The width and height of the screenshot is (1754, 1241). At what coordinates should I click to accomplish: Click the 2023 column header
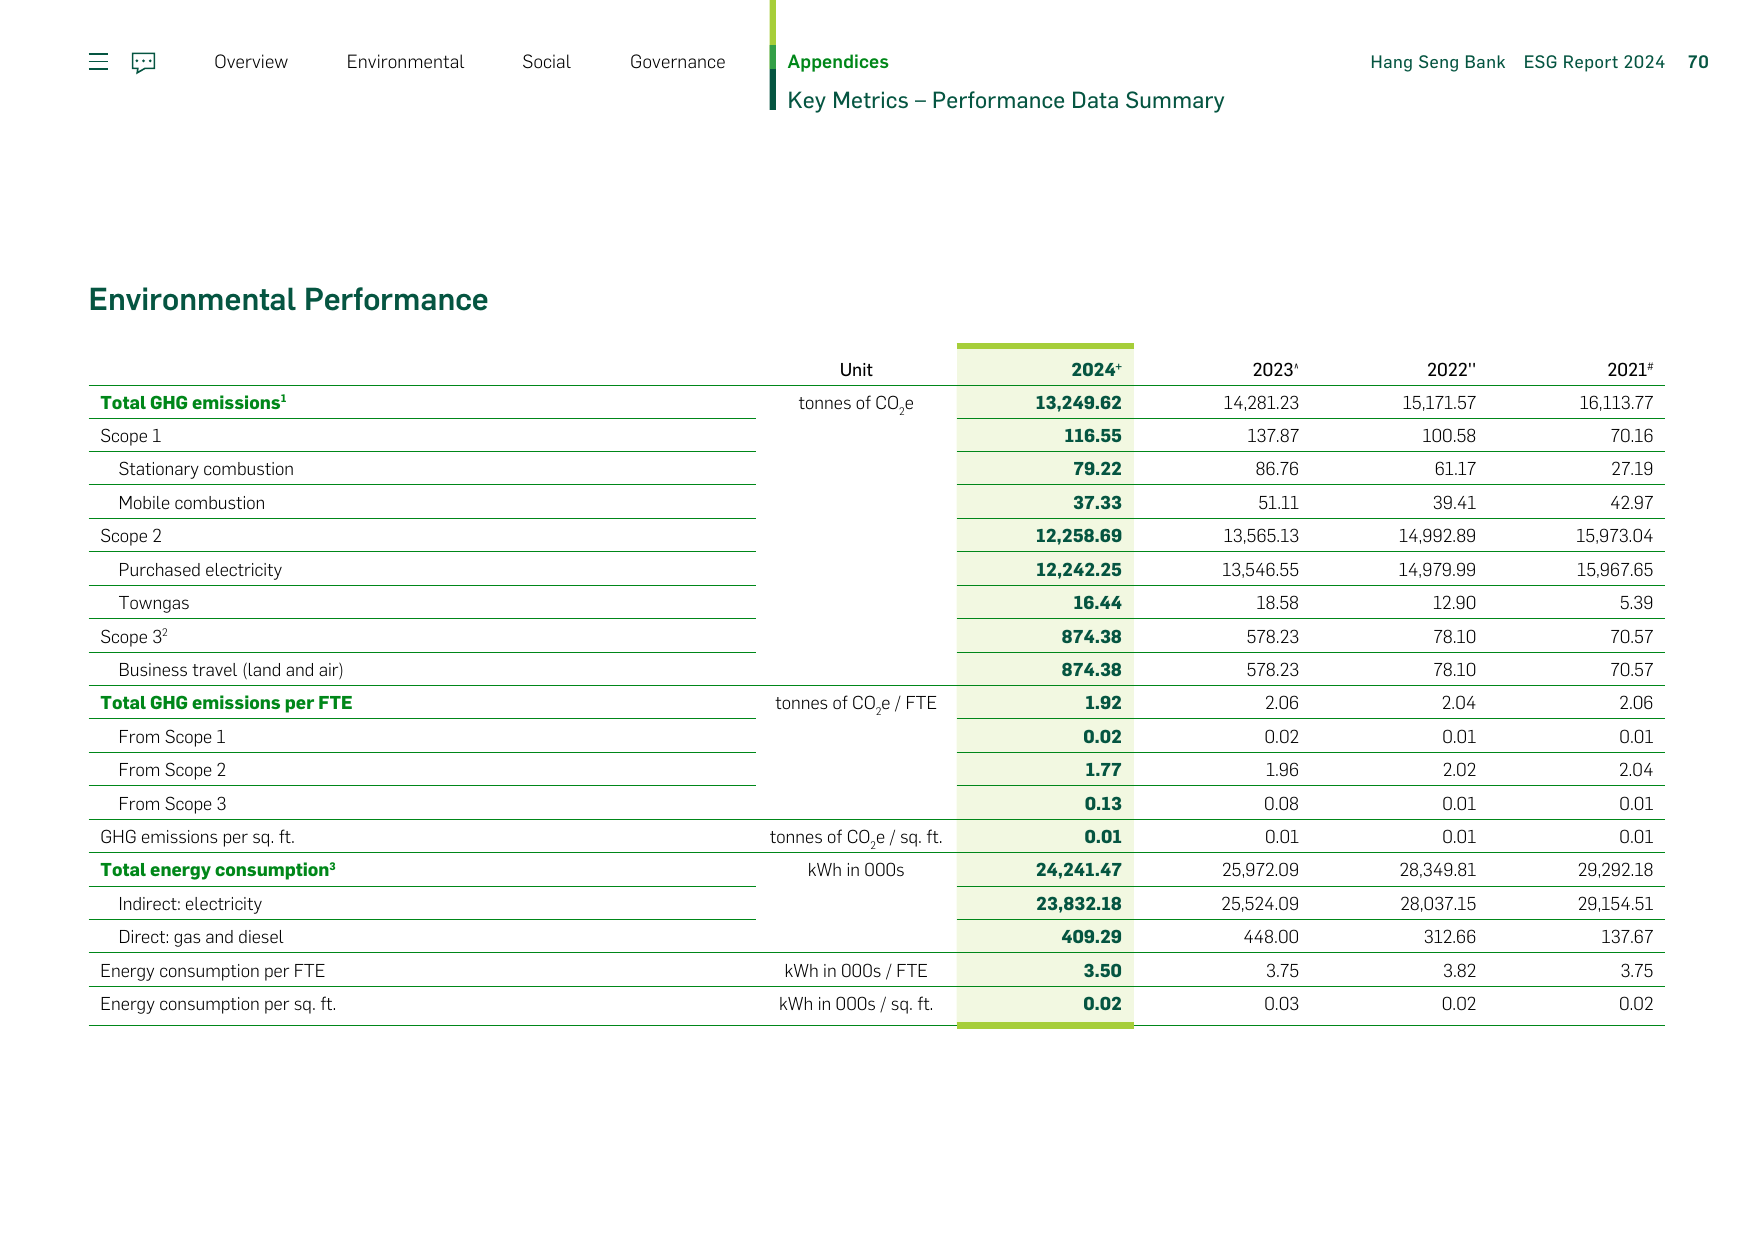pyautogui.click(x=1275, y=370)
